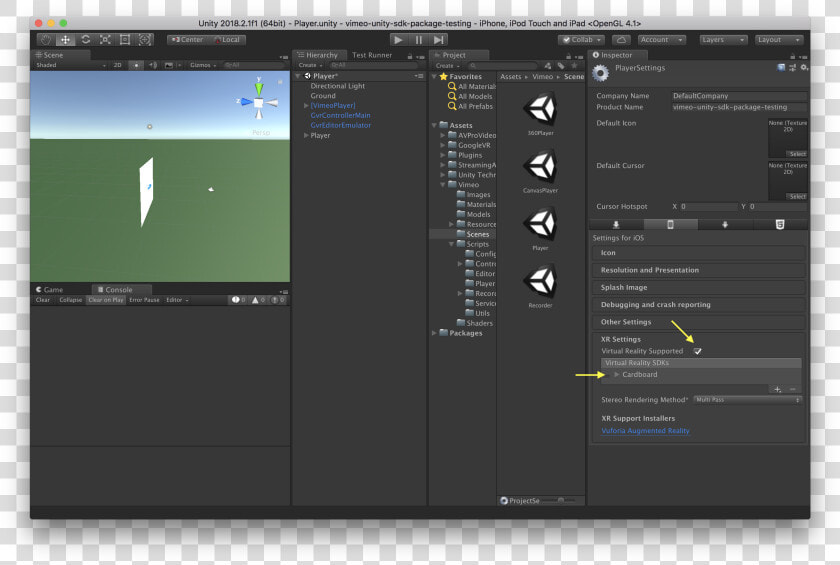Screen dimensions: 840x565
Task: Open the Account dropdown
Action: (662, 40)
